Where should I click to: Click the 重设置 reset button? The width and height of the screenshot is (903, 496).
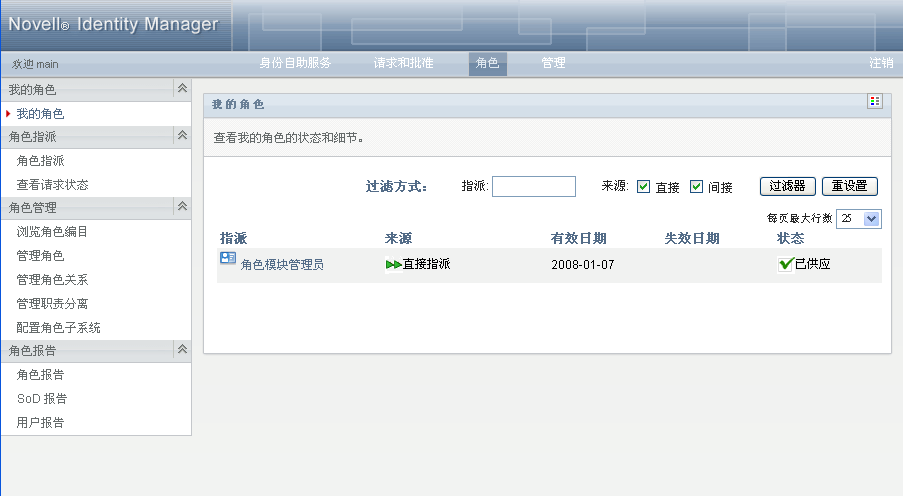click(849, 186)
